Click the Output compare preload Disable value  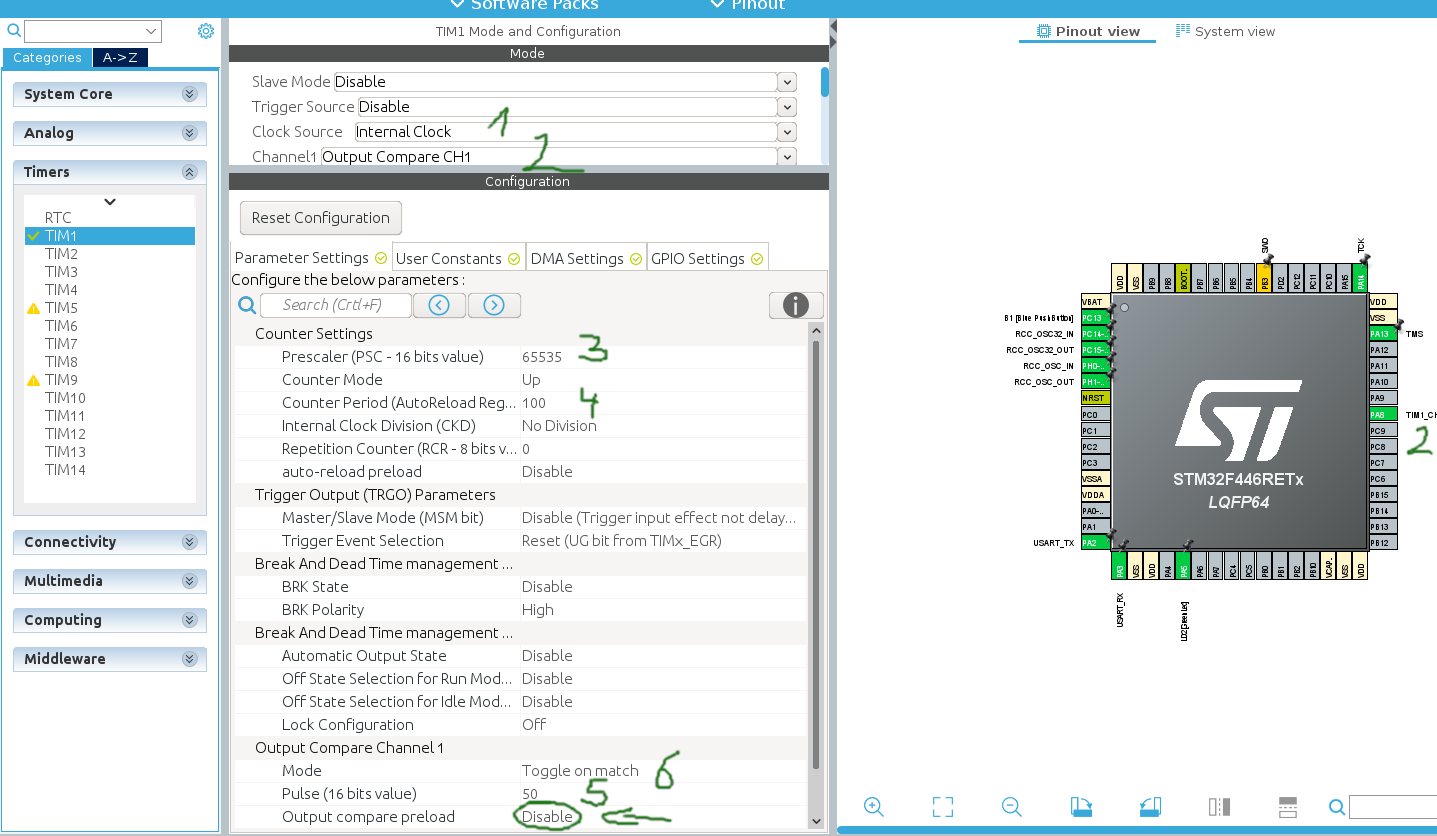pos(547,817)
